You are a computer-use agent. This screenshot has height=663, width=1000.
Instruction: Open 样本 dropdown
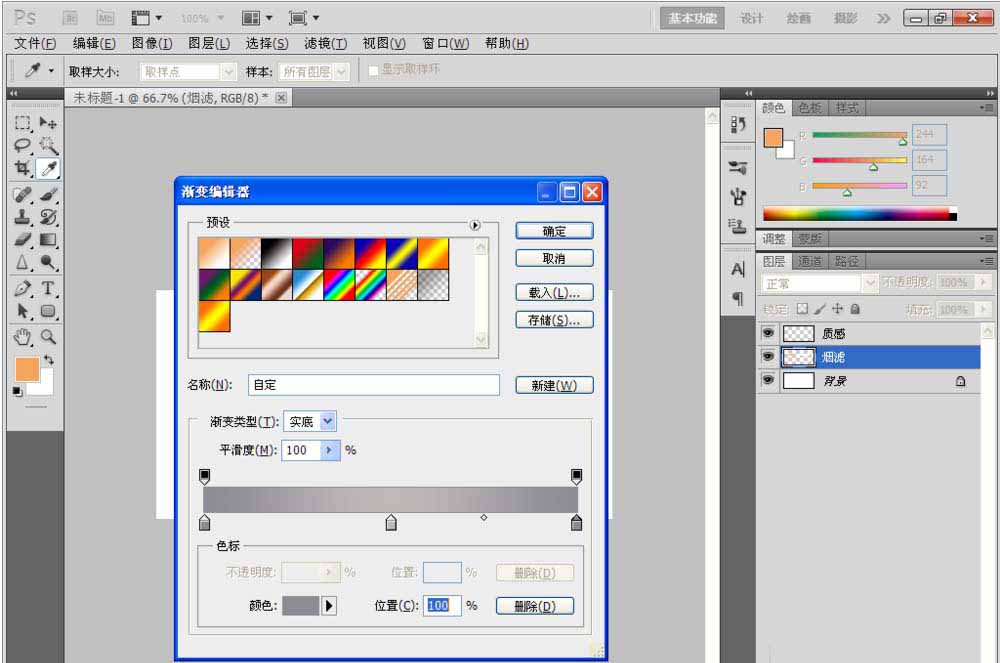point(342,72)
